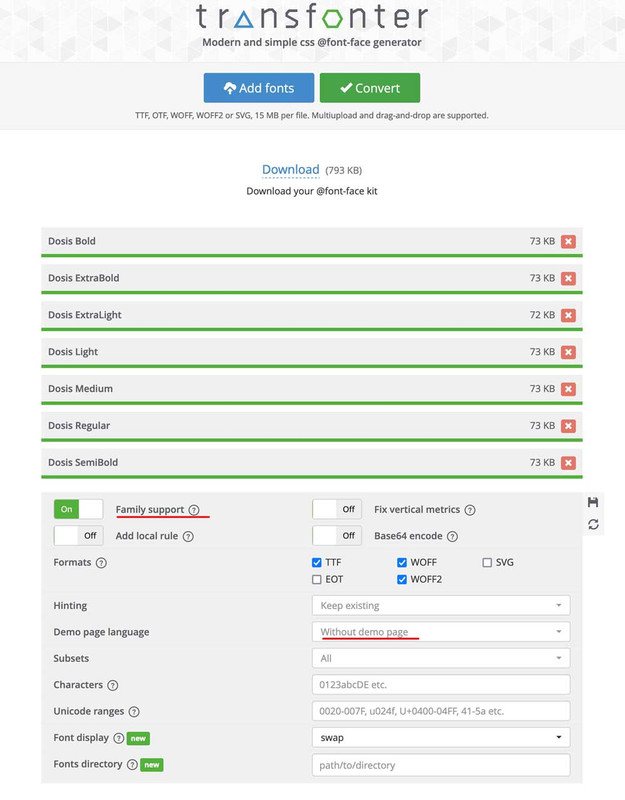Image resolution: width=625 pixels, height=800 pixels.
Task: Click the Add fonts button
Action: (x=259, y=88)
